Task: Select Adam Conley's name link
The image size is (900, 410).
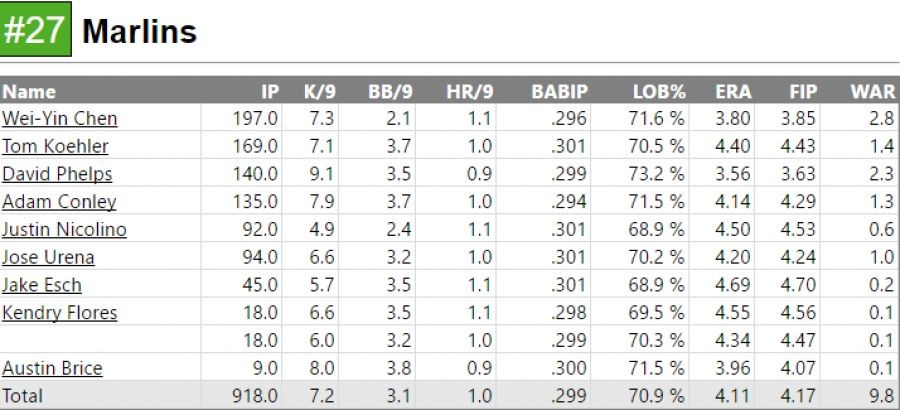Action: [59, 202]
